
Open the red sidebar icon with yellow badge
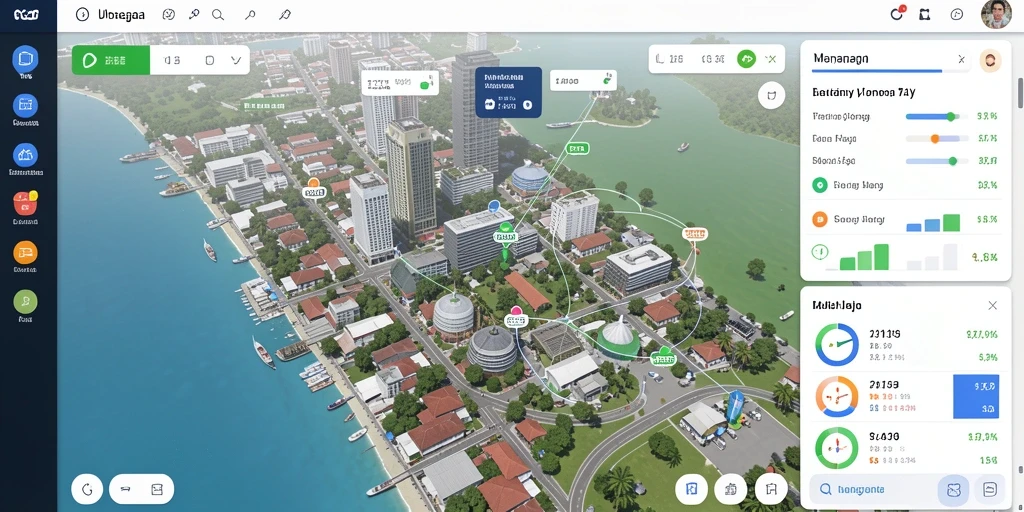coord(25,204)
